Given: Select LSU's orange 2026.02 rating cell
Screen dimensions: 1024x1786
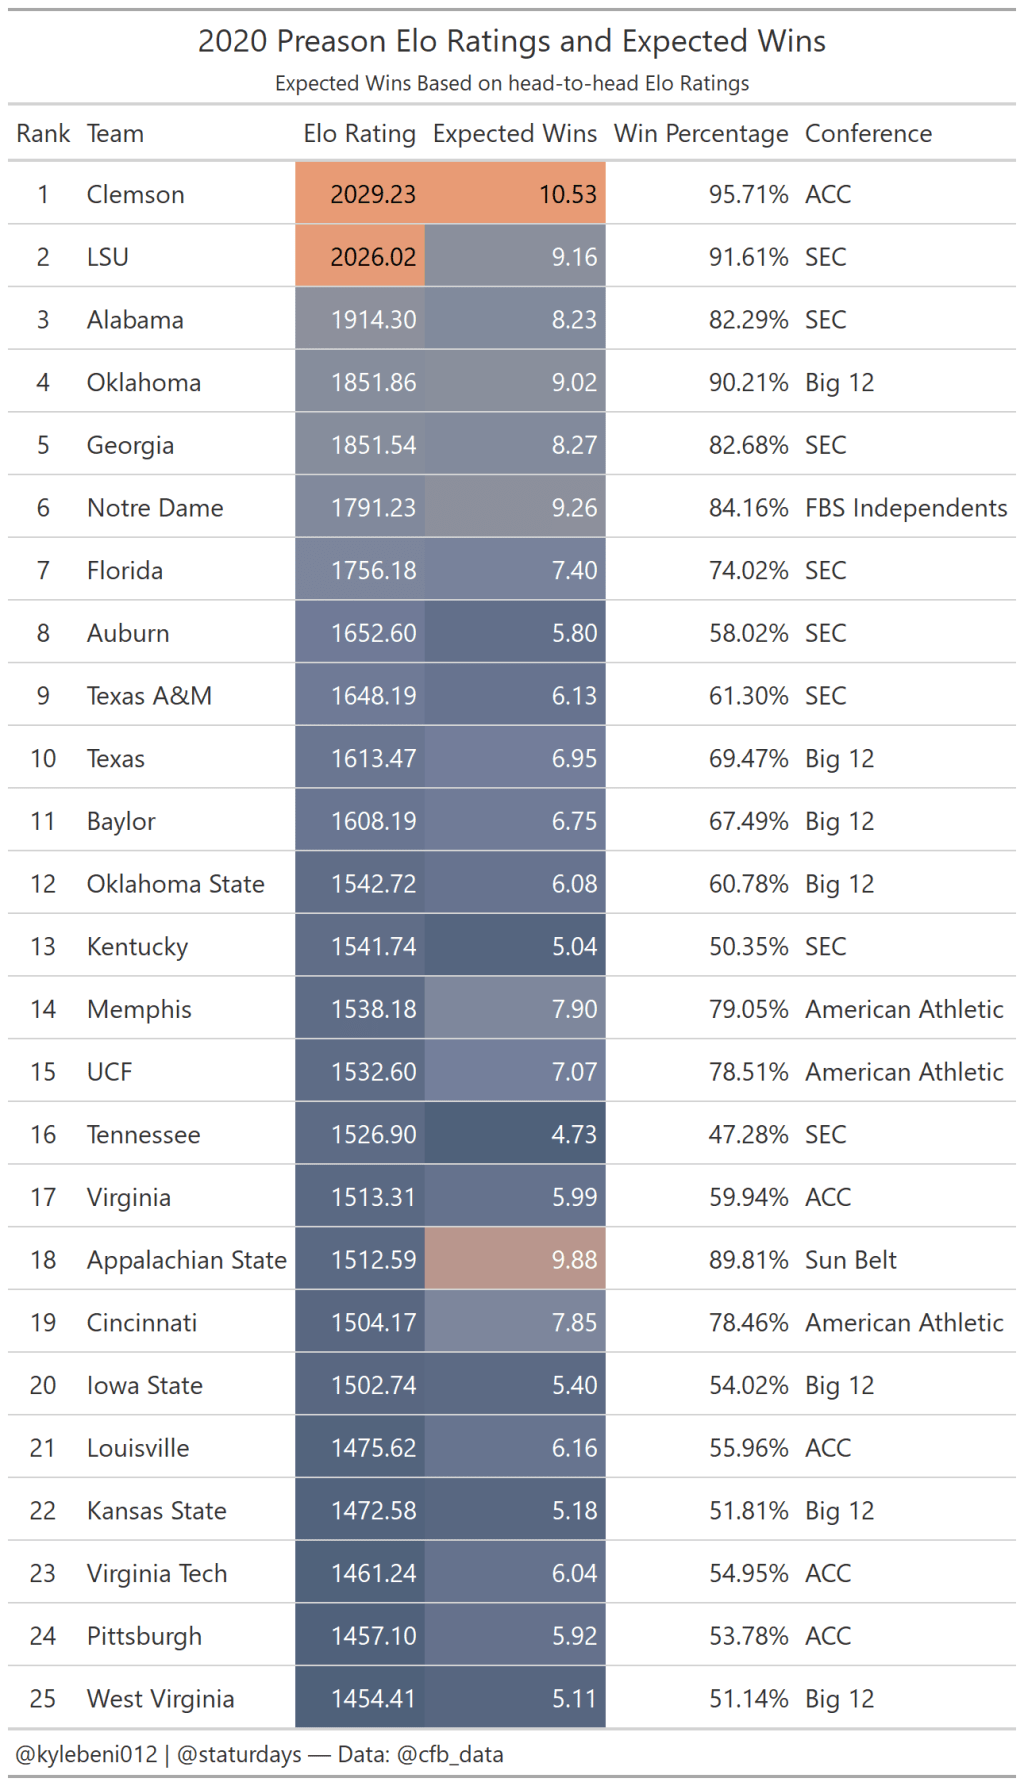Looking at the screenshot, I should pyautogui.click(x=361, y=257).
